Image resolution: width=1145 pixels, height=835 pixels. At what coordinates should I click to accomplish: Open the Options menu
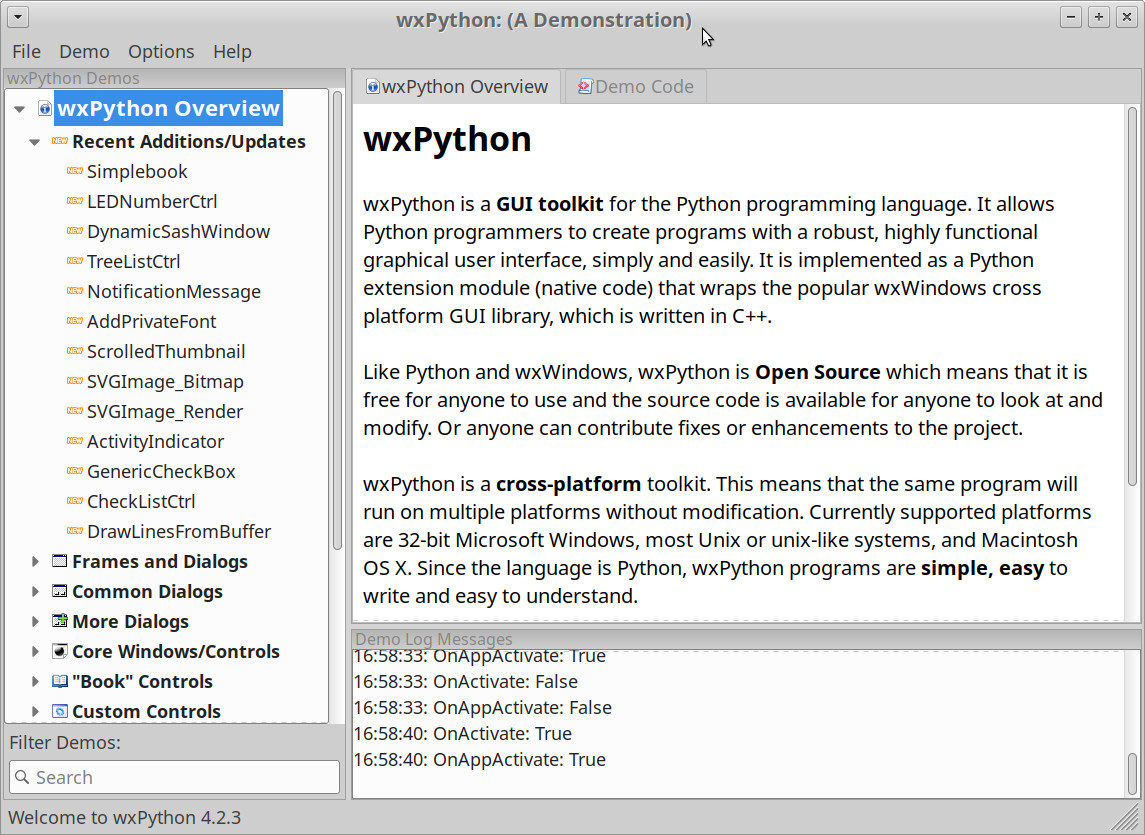point(161,52)
